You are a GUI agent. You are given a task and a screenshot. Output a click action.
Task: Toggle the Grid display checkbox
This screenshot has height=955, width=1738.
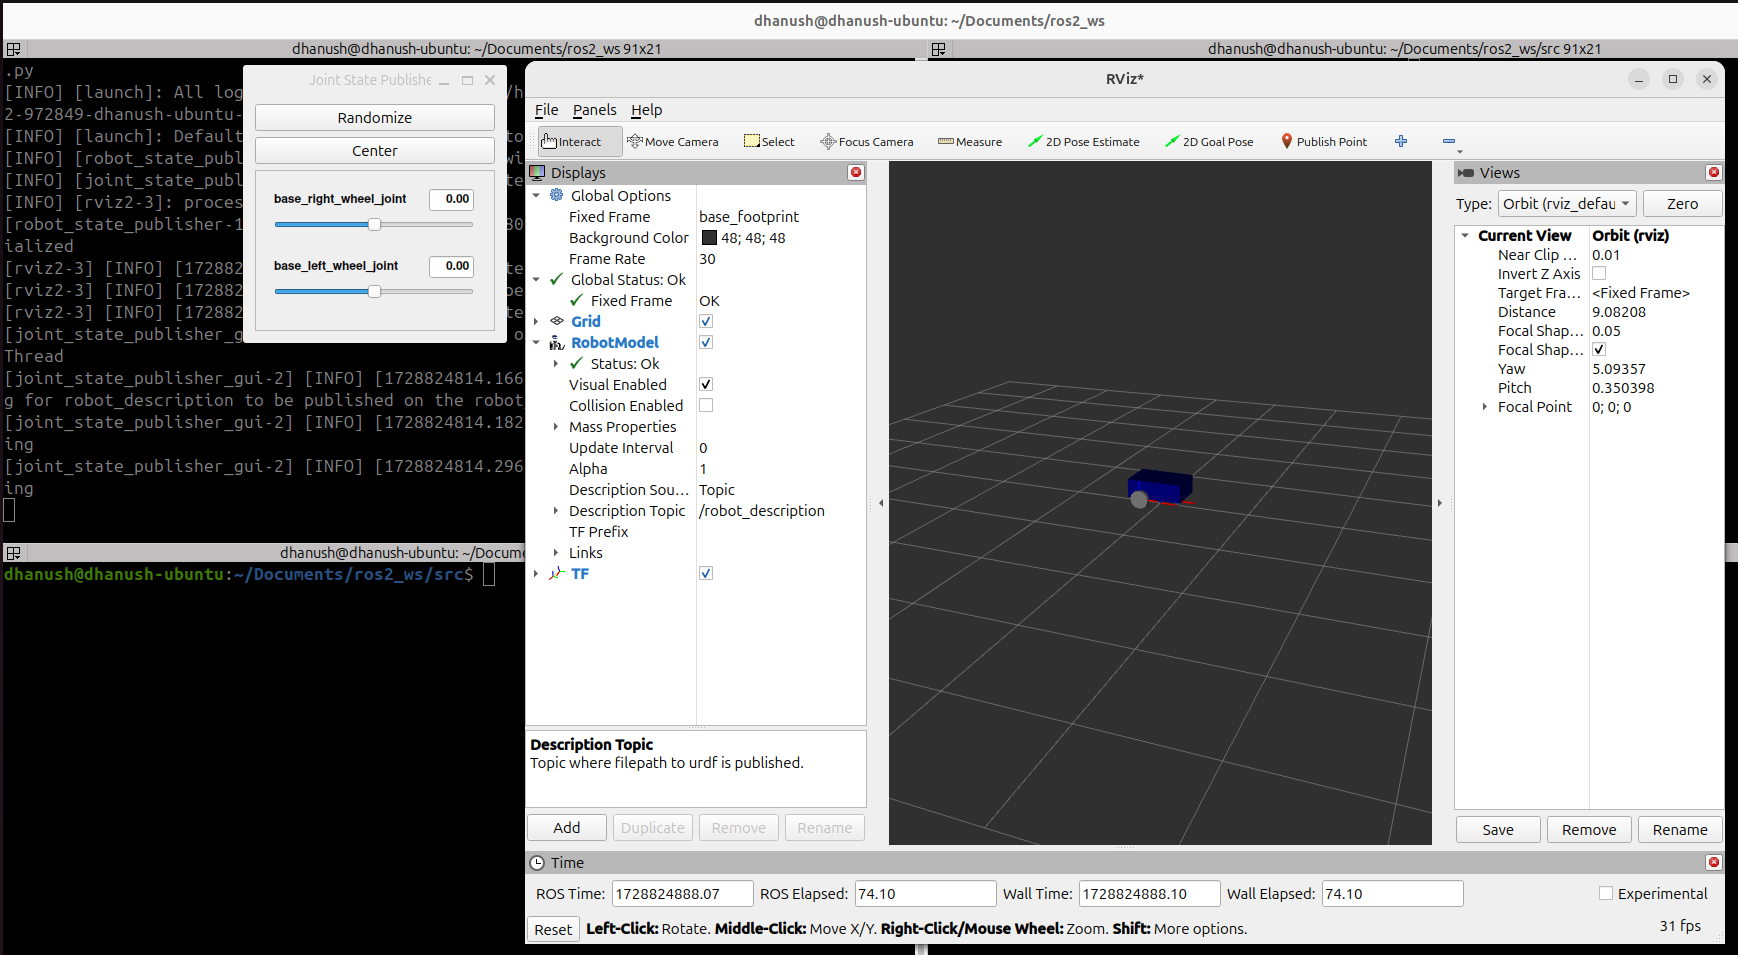706,321
